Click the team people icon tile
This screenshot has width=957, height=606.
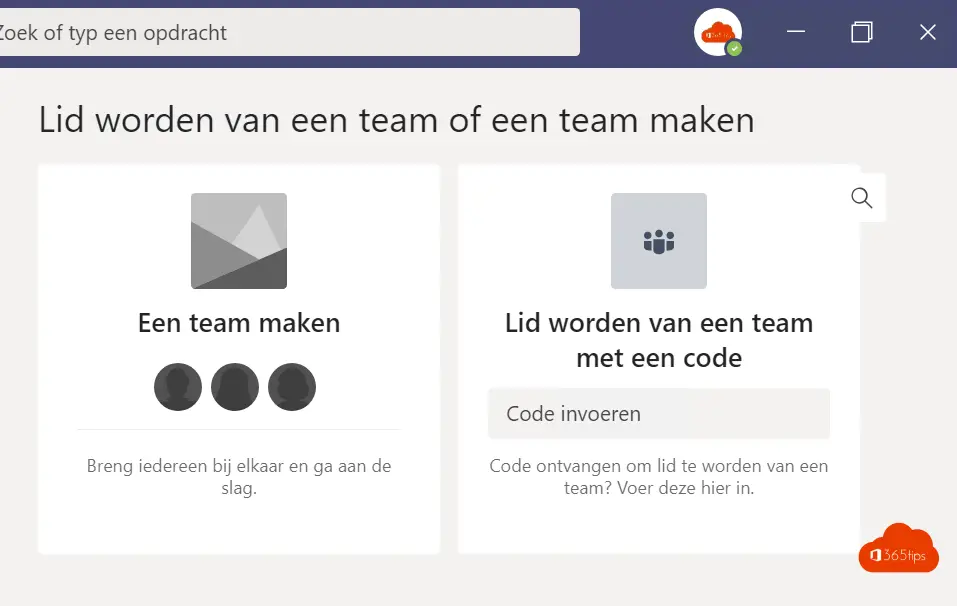pos(659,241)
